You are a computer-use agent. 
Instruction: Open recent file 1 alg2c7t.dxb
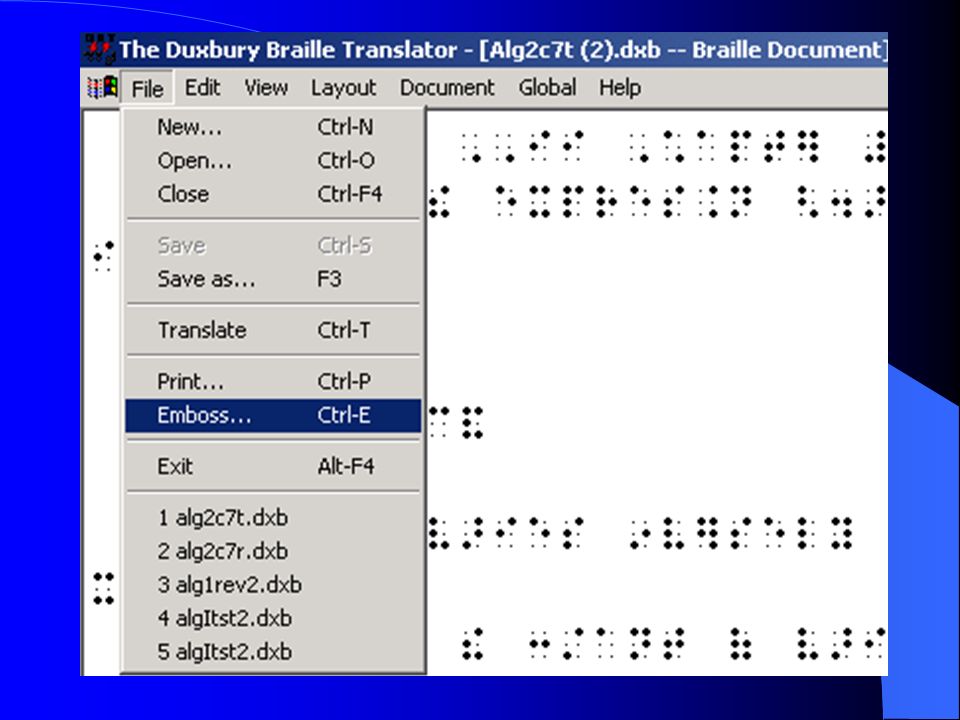[x=273, y=518]
